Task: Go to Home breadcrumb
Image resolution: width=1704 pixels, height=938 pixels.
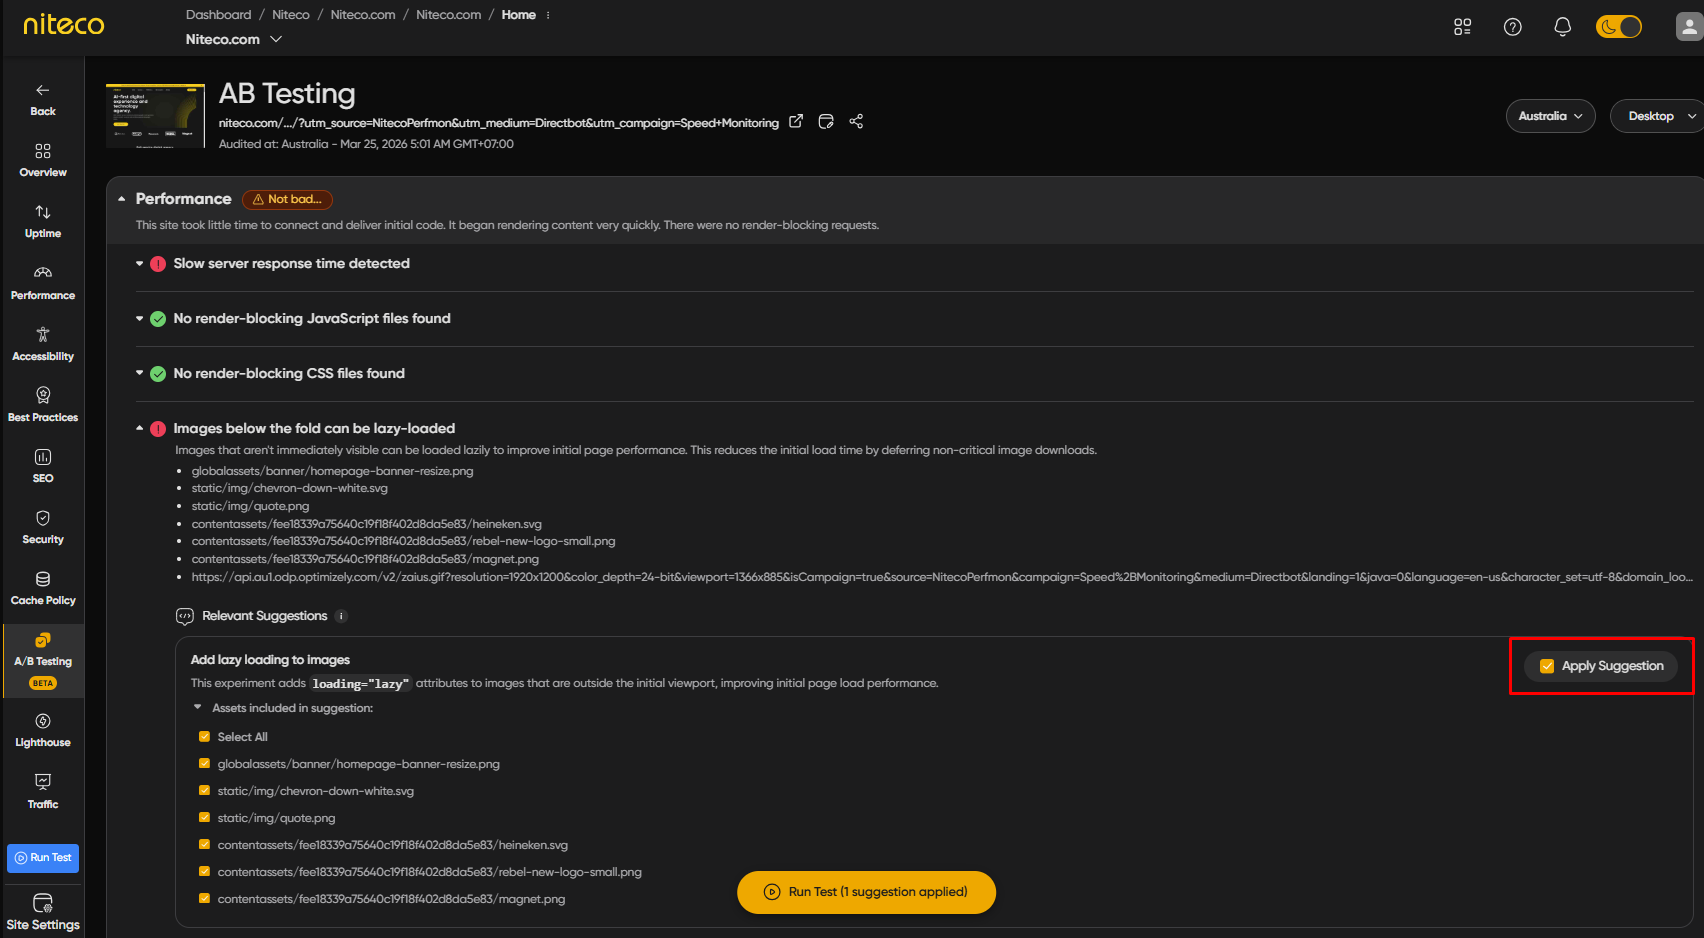Action: 518,15
